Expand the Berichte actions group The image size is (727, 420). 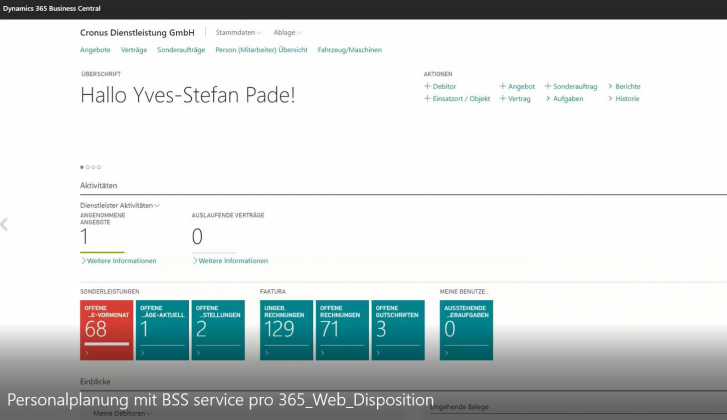click(624, 86)
